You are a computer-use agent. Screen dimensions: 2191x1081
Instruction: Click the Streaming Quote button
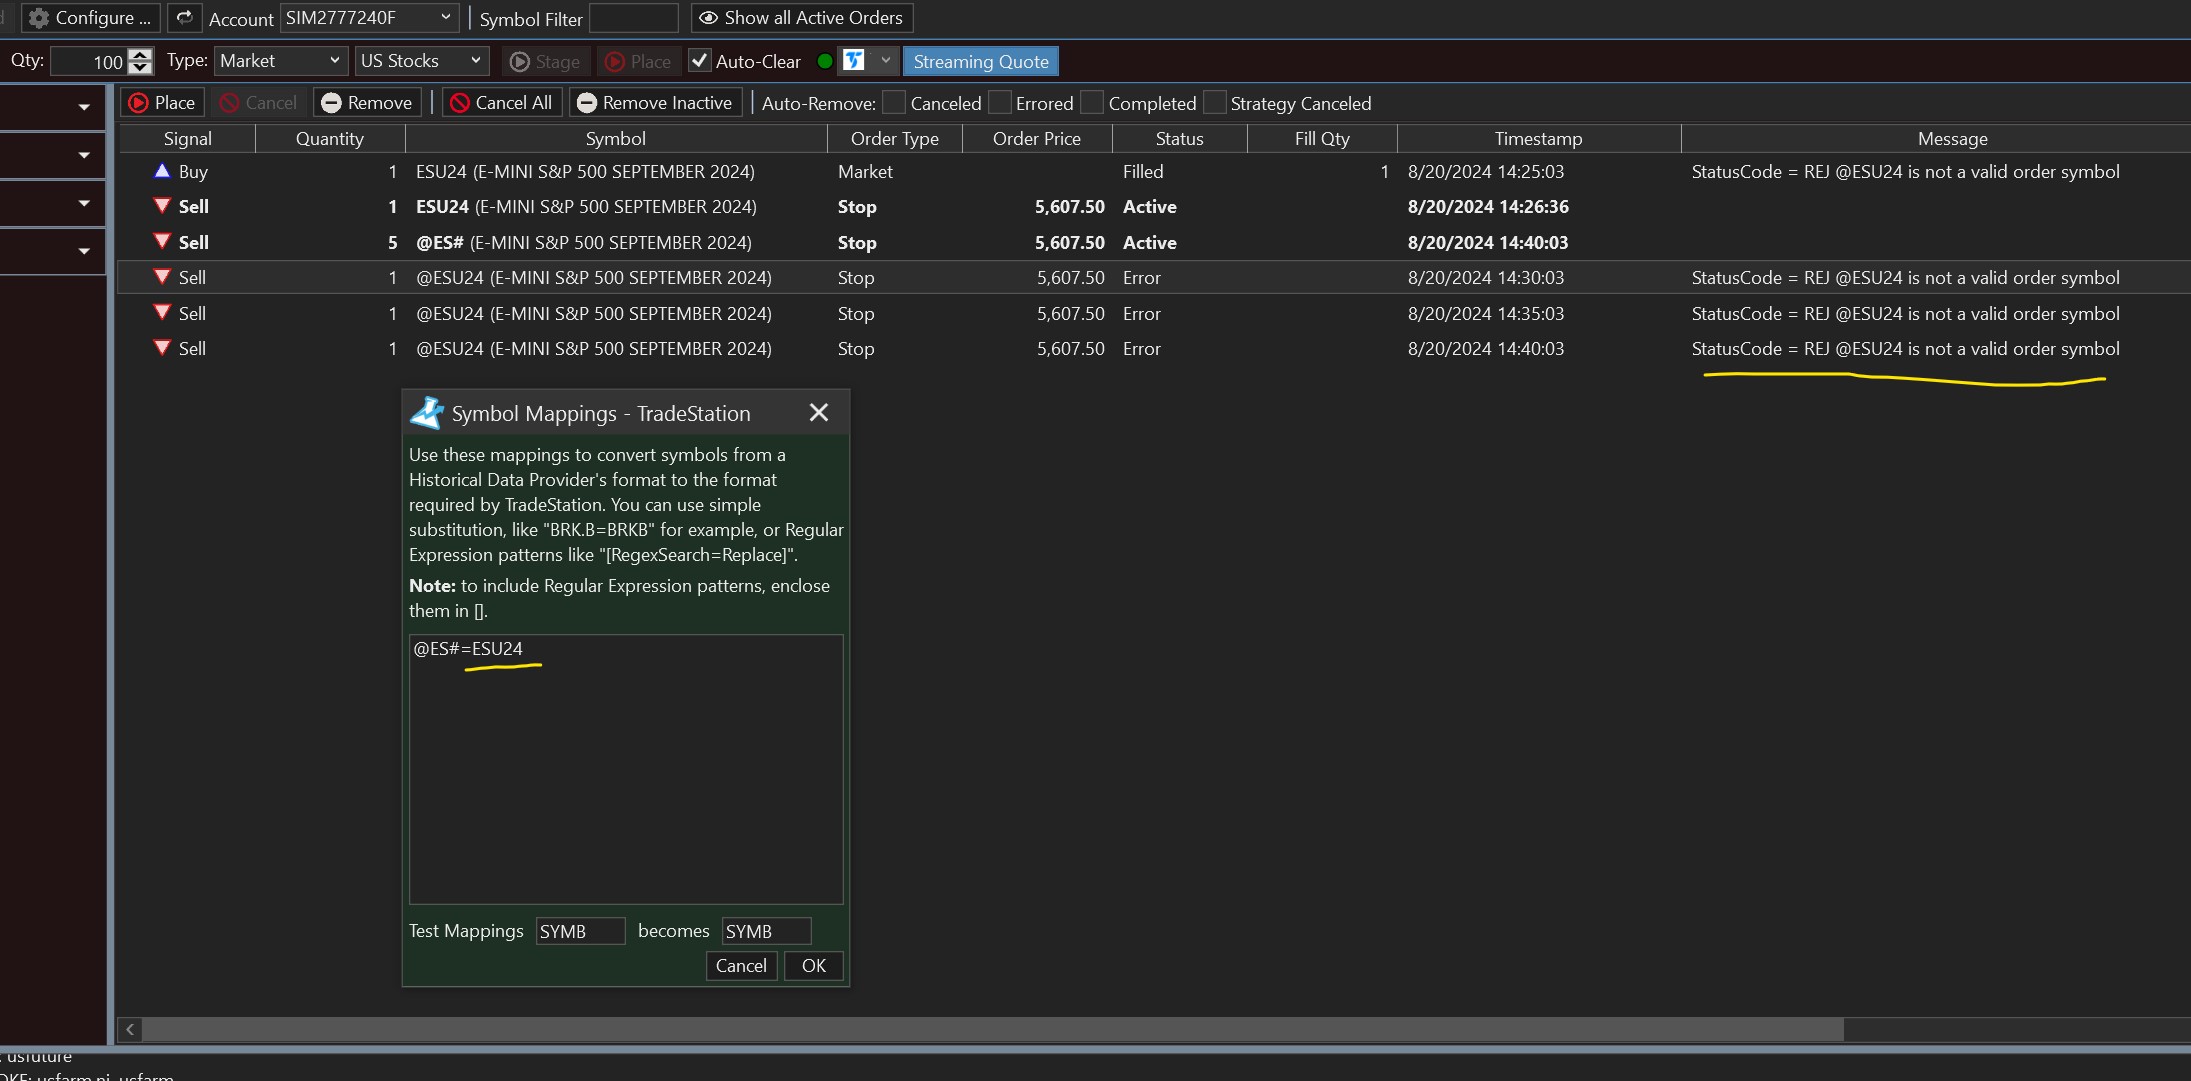tap(981, 61)
